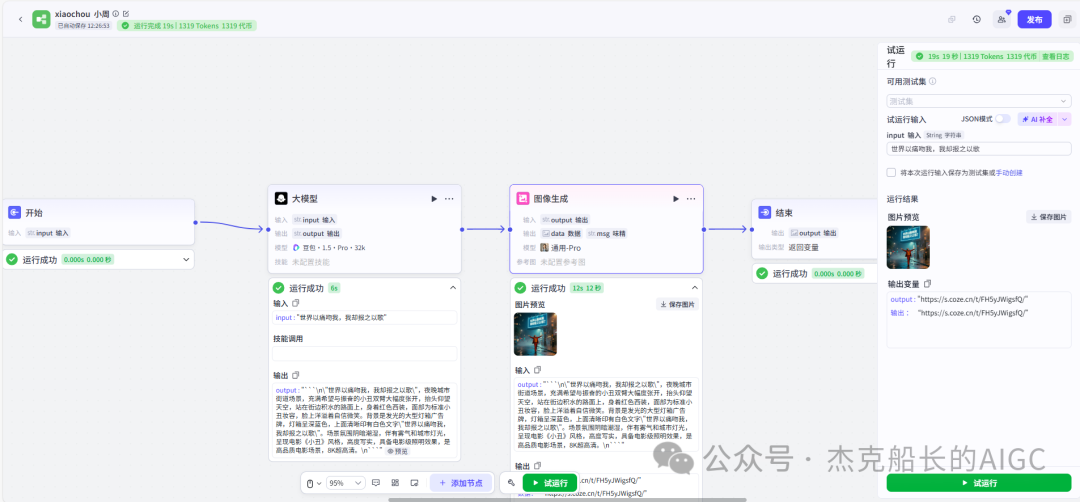Open image thumbnail in test run panel

(908, 247)
